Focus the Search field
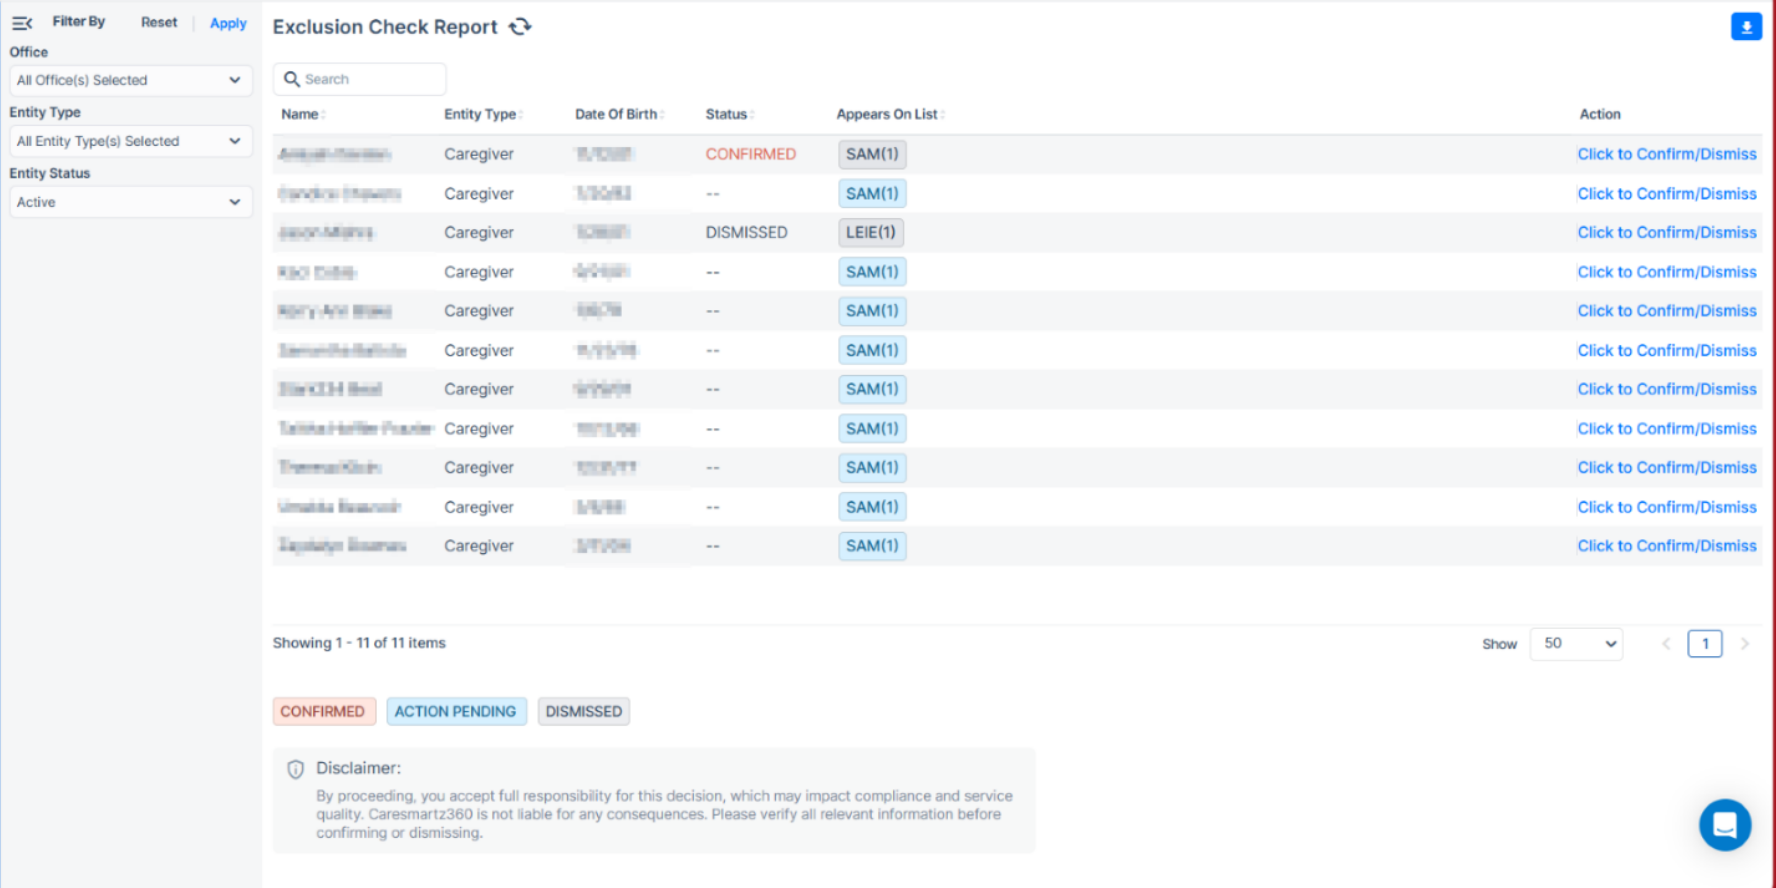This screenshot has height=888, width=1776. (x=359, y=79)
